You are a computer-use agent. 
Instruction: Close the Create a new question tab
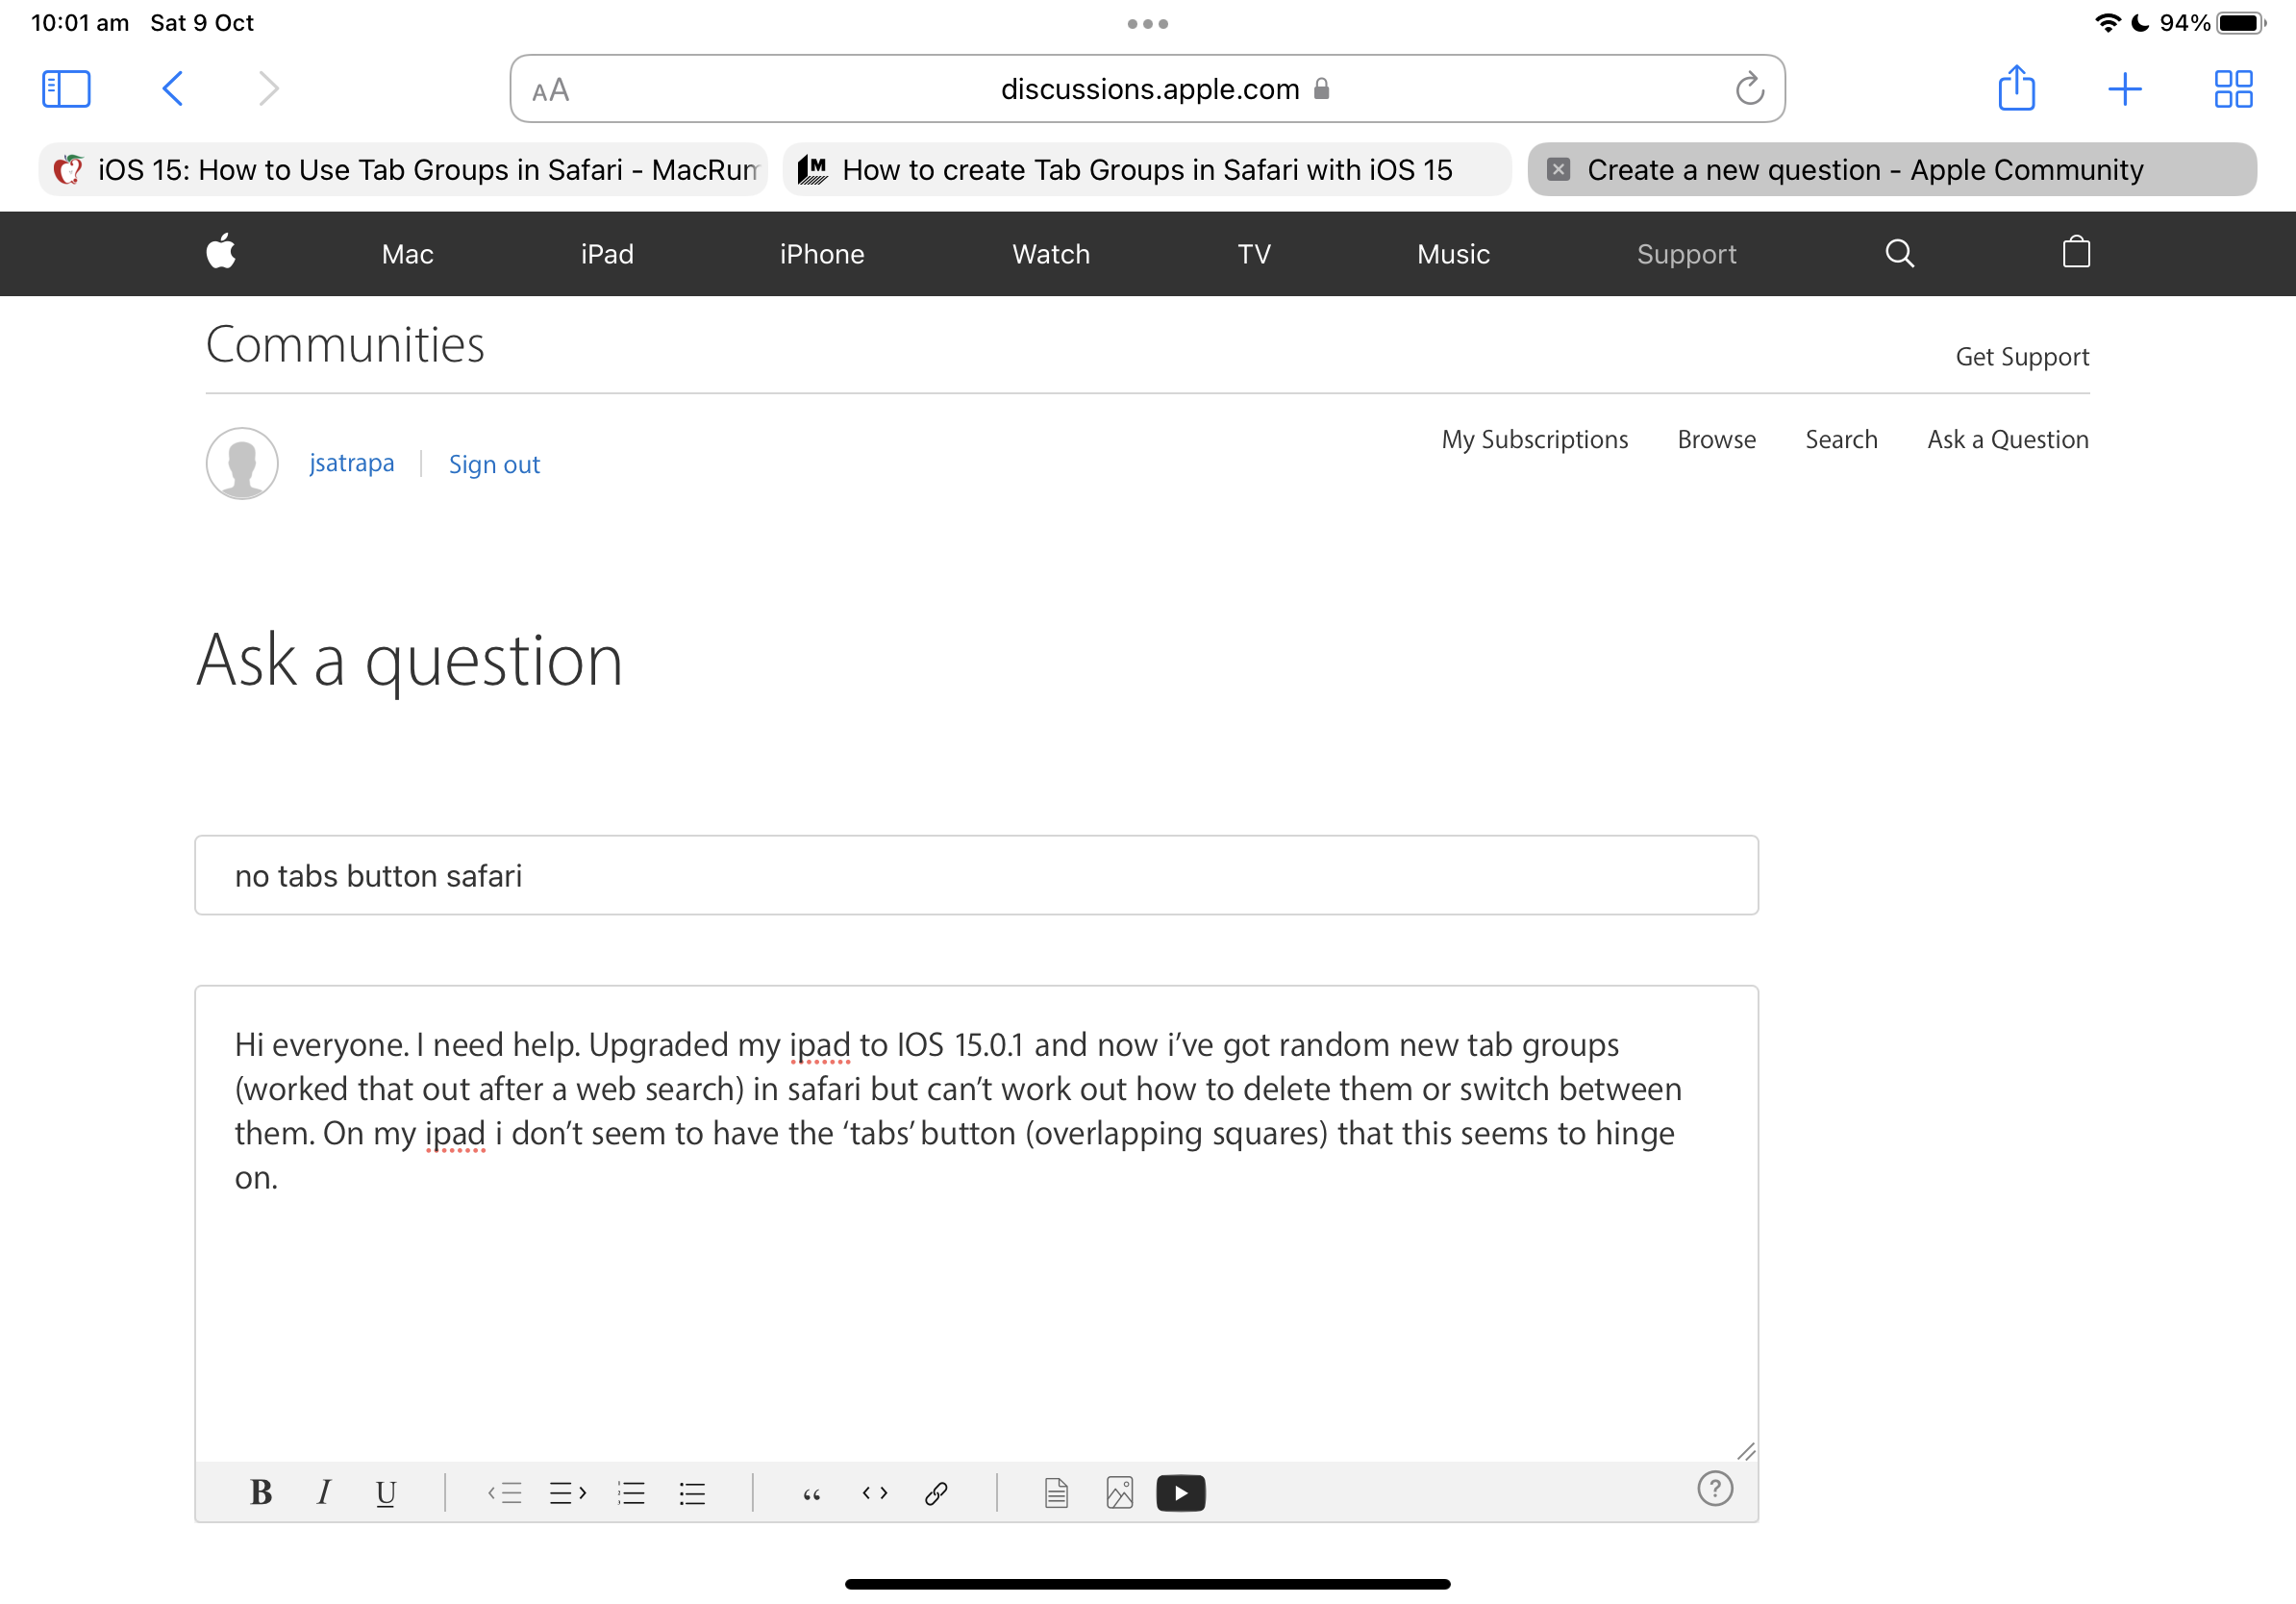click(1558, 169)
